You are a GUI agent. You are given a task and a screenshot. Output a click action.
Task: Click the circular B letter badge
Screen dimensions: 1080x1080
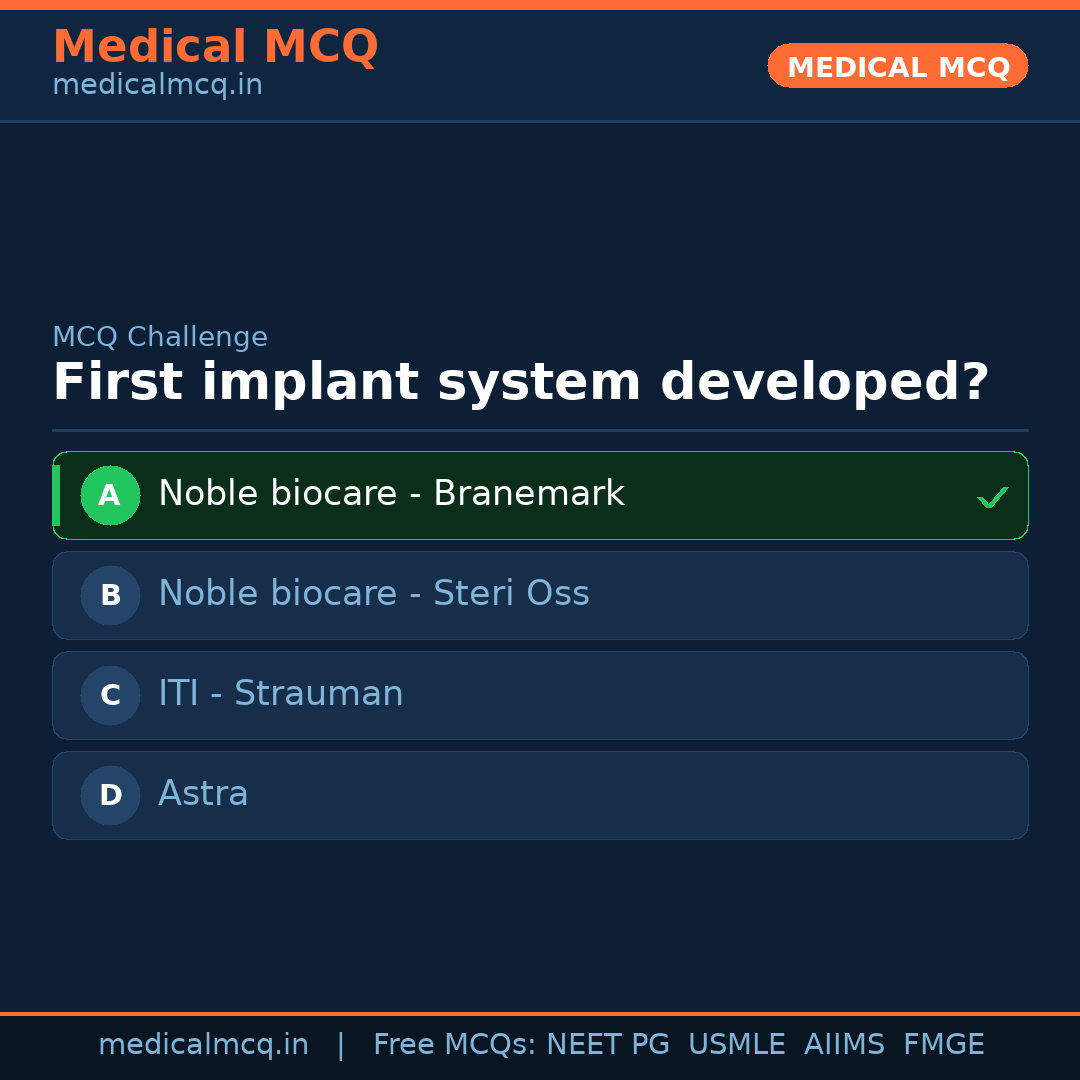[x=110, y=595]
